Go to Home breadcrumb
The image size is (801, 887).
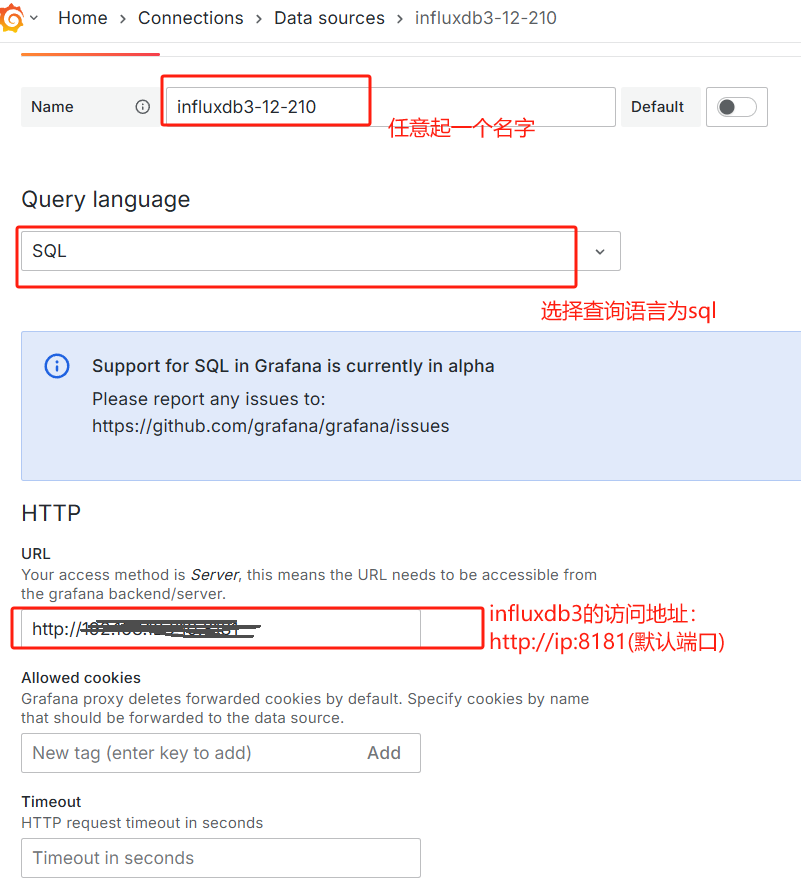[x=83, y=18]
